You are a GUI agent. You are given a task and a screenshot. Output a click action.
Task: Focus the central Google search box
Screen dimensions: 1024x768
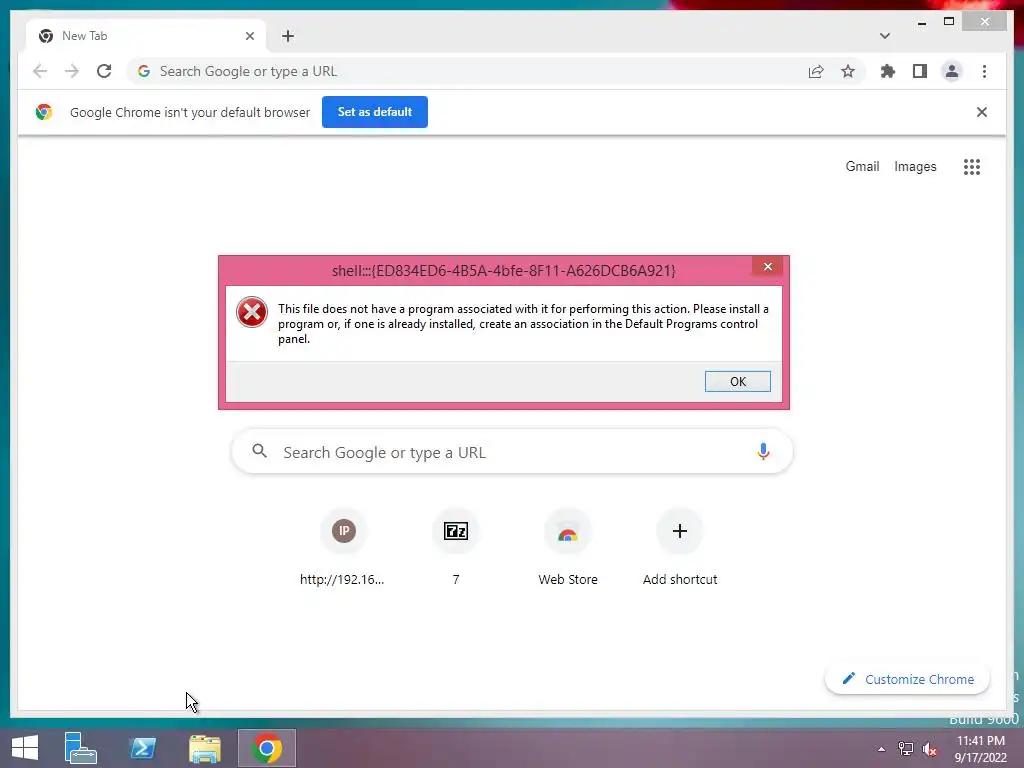click(512, 451)
